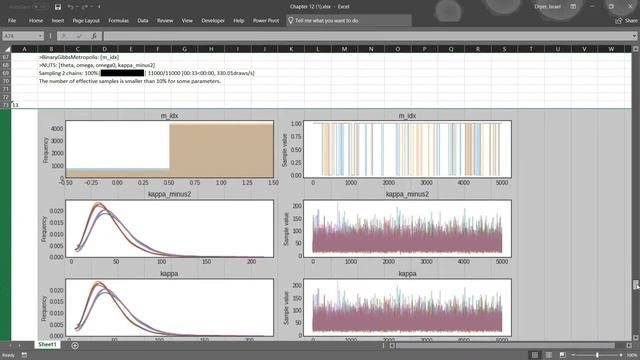640x360 pixels.
Task: Click the zoom out minus button
Action: [x=573, y=355]
